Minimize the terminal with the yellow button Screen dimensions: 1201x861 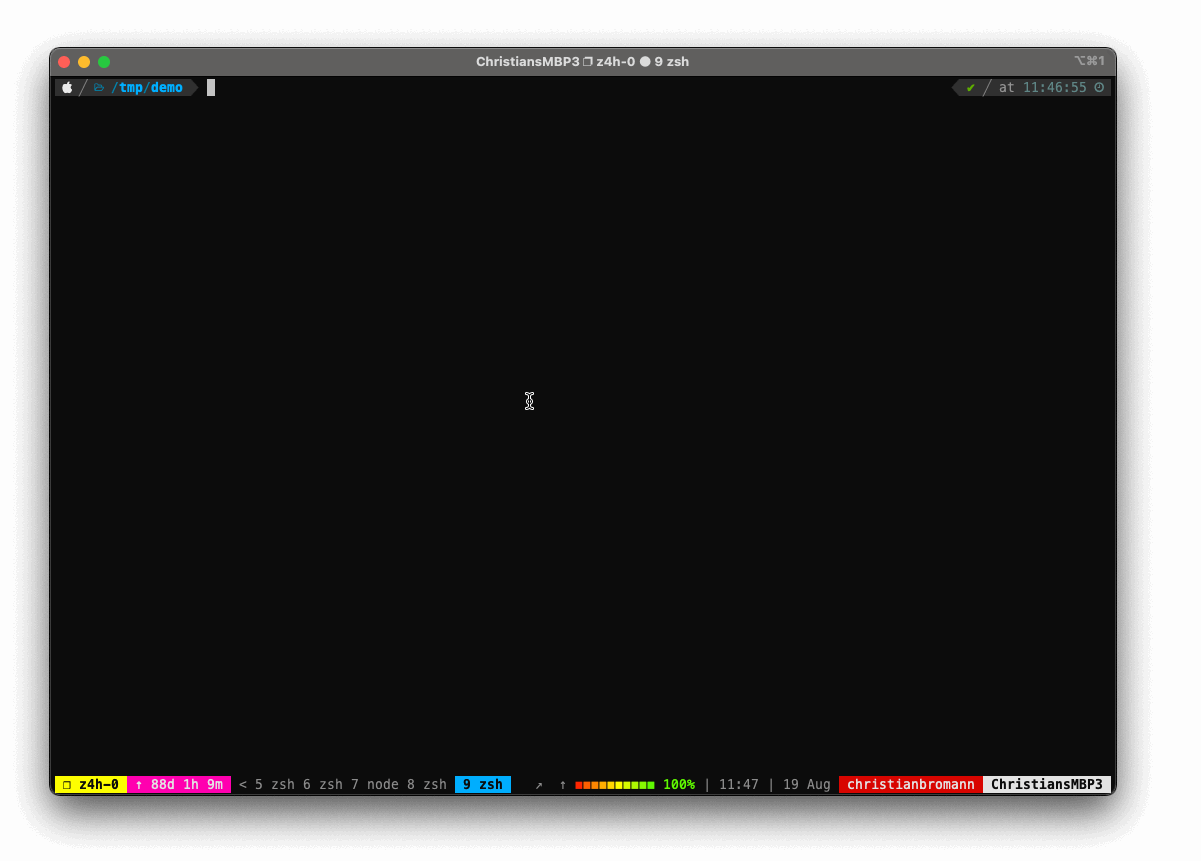84,62
